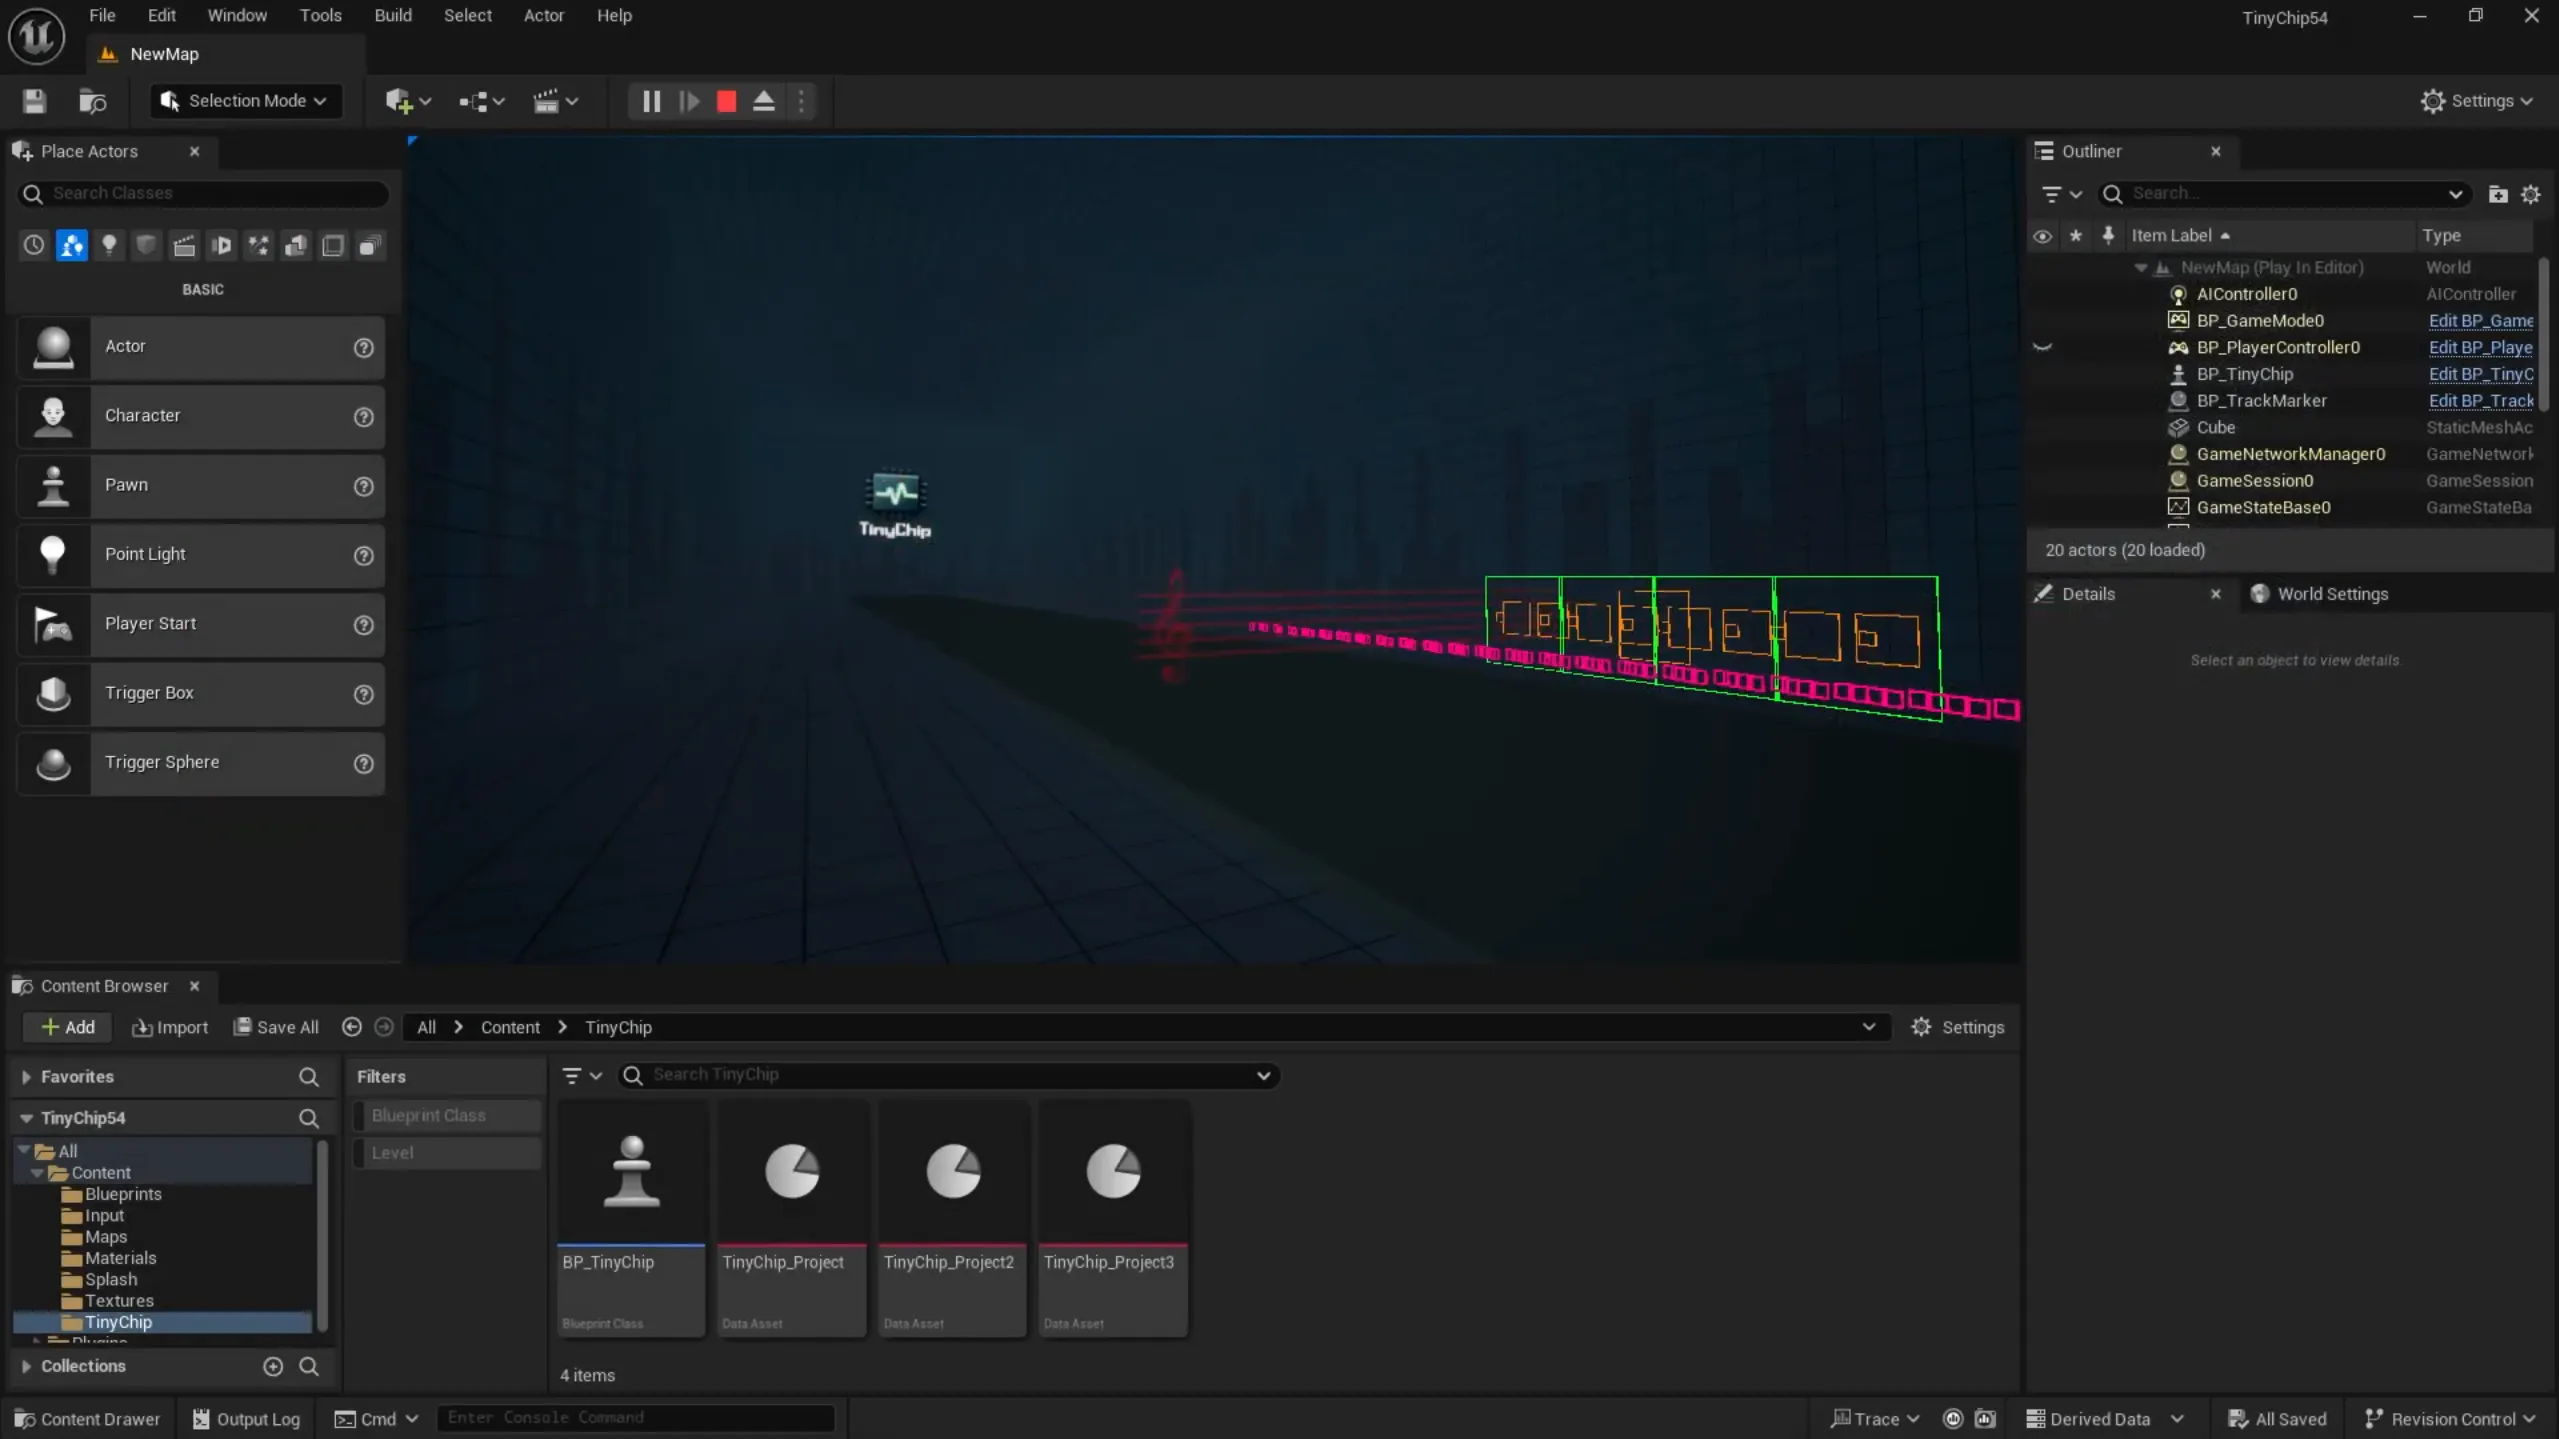Click the Search Classes field
Screen dimensions: 2559x1439
click(x=204, y=193)
